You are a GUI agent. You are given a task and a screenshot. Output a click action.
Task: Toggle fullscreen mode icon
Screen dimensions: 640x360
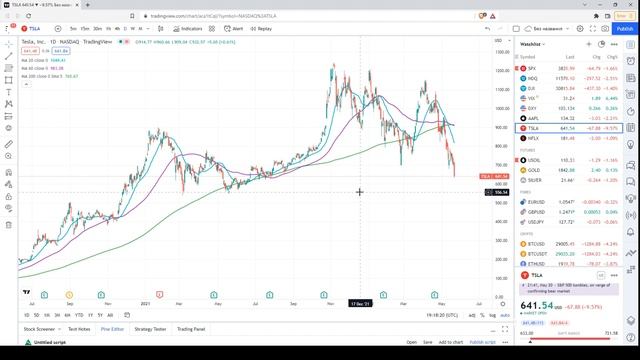(593, 29)
